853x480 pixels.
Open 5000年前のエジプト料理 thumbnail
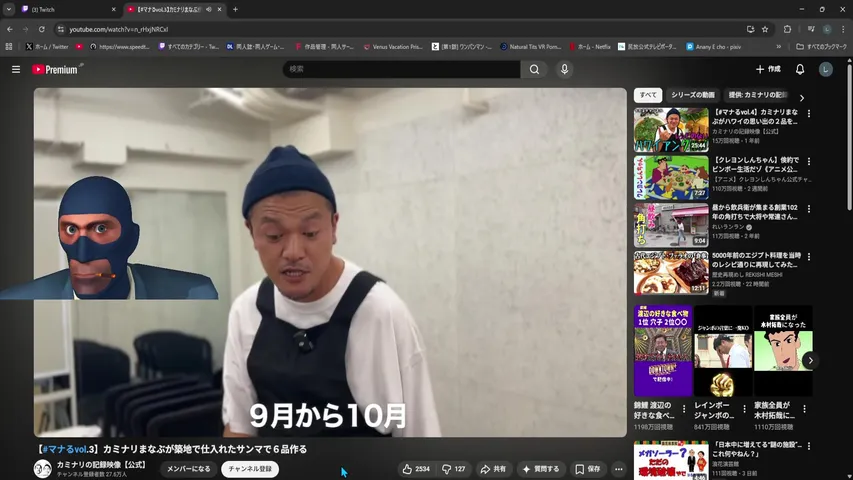point(671,273)
